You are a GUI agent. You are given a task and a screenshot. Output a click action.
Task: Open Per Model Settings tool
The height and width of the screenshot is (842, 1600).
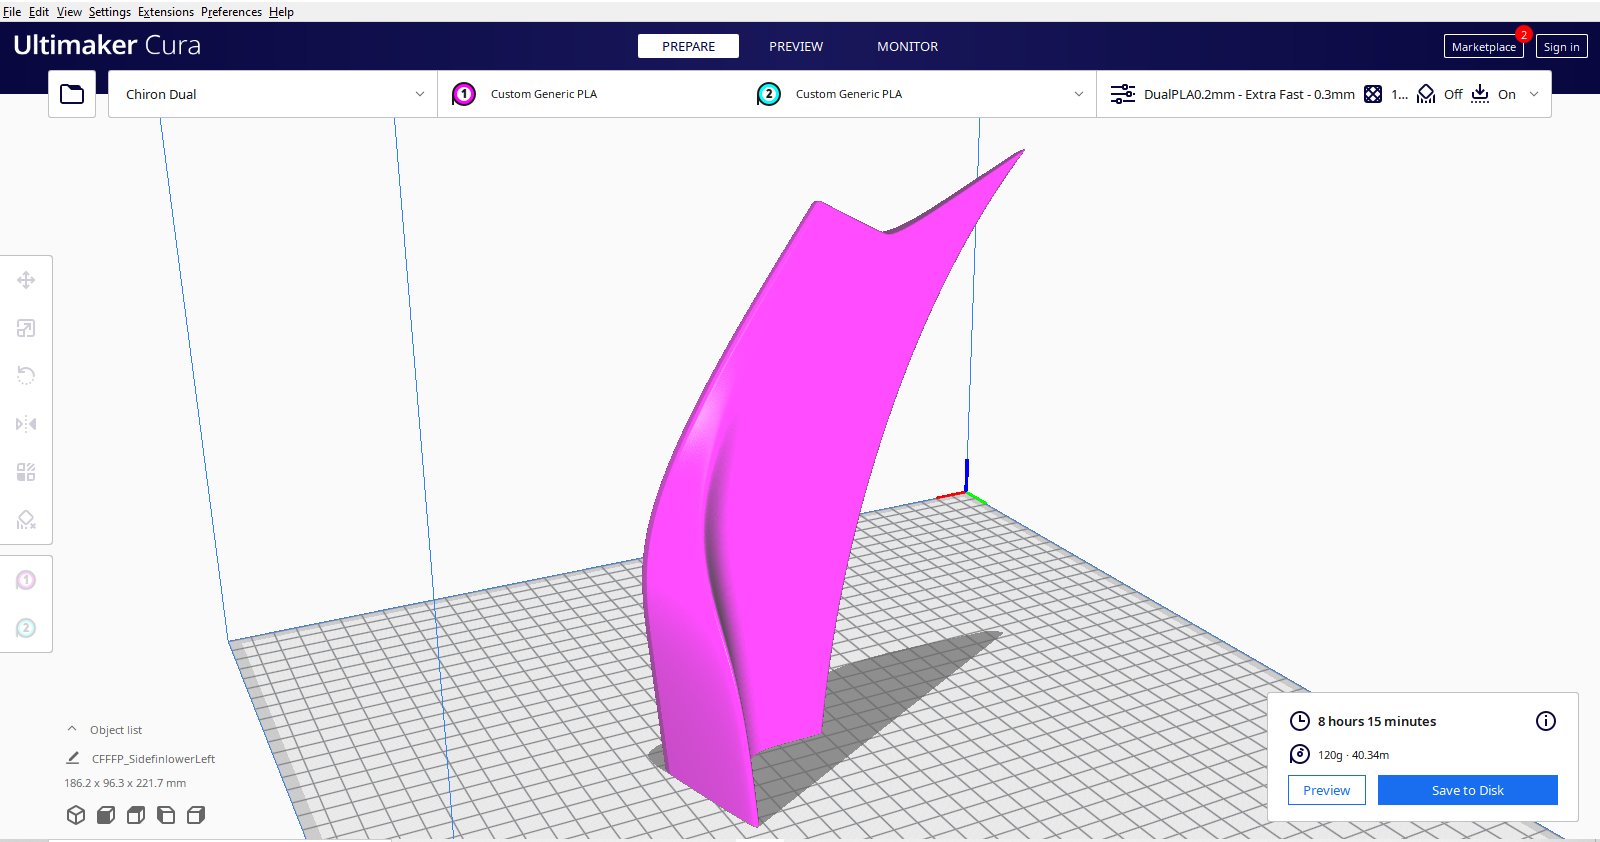26,472
